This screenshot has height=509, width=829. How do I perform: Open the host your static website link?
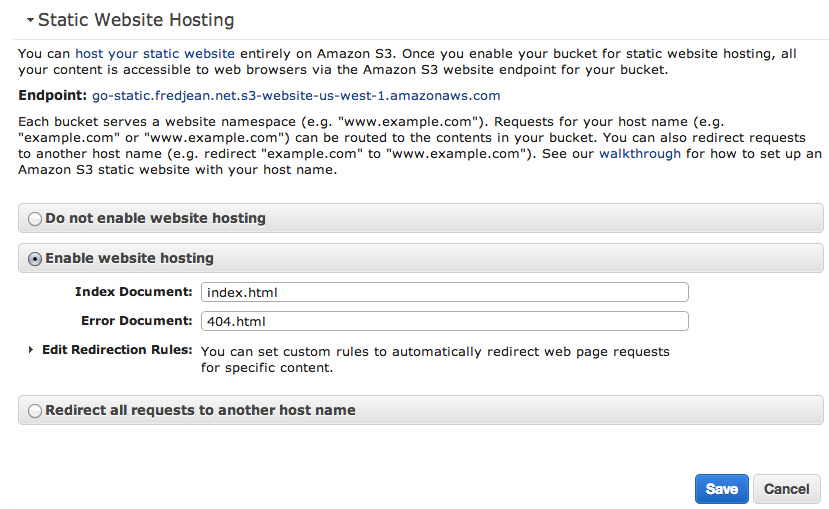click(x=155, y=53)
